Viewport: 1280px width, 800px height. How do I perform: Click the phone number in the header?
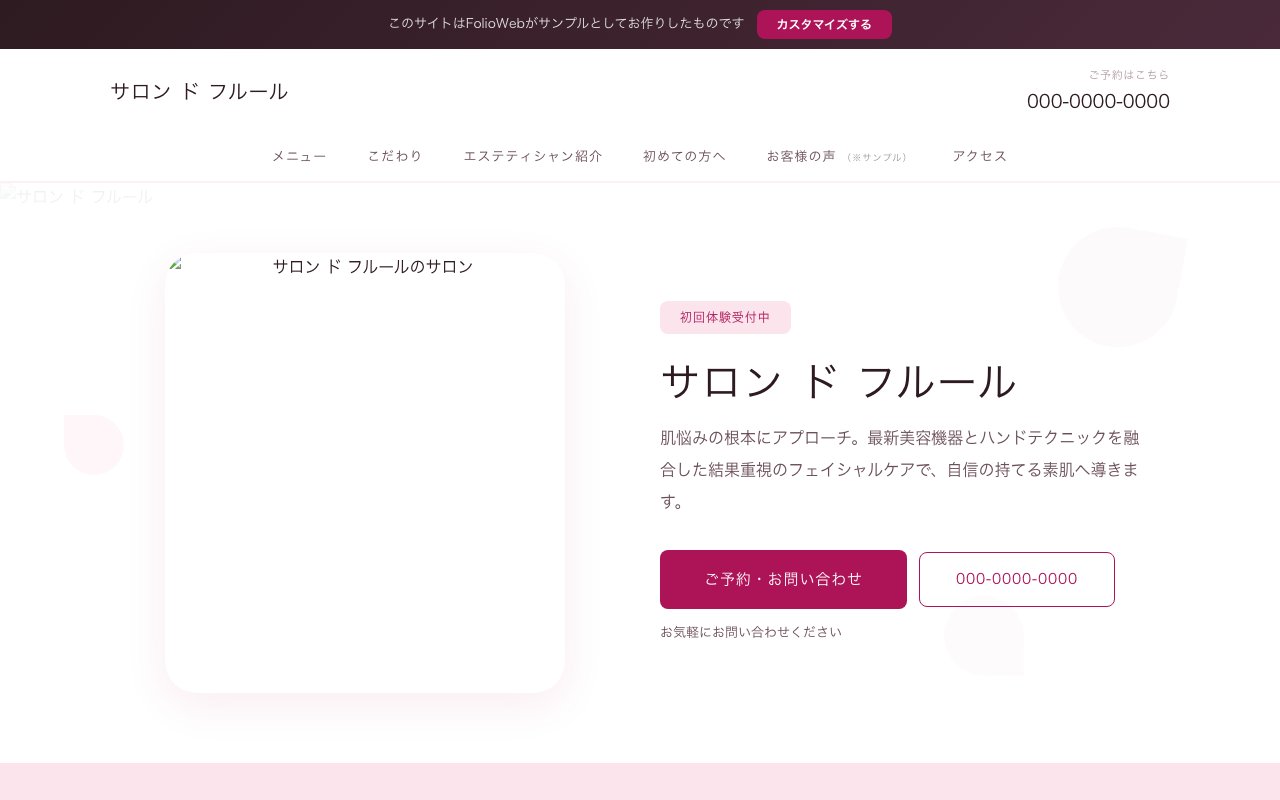[x=1097, y=101]
